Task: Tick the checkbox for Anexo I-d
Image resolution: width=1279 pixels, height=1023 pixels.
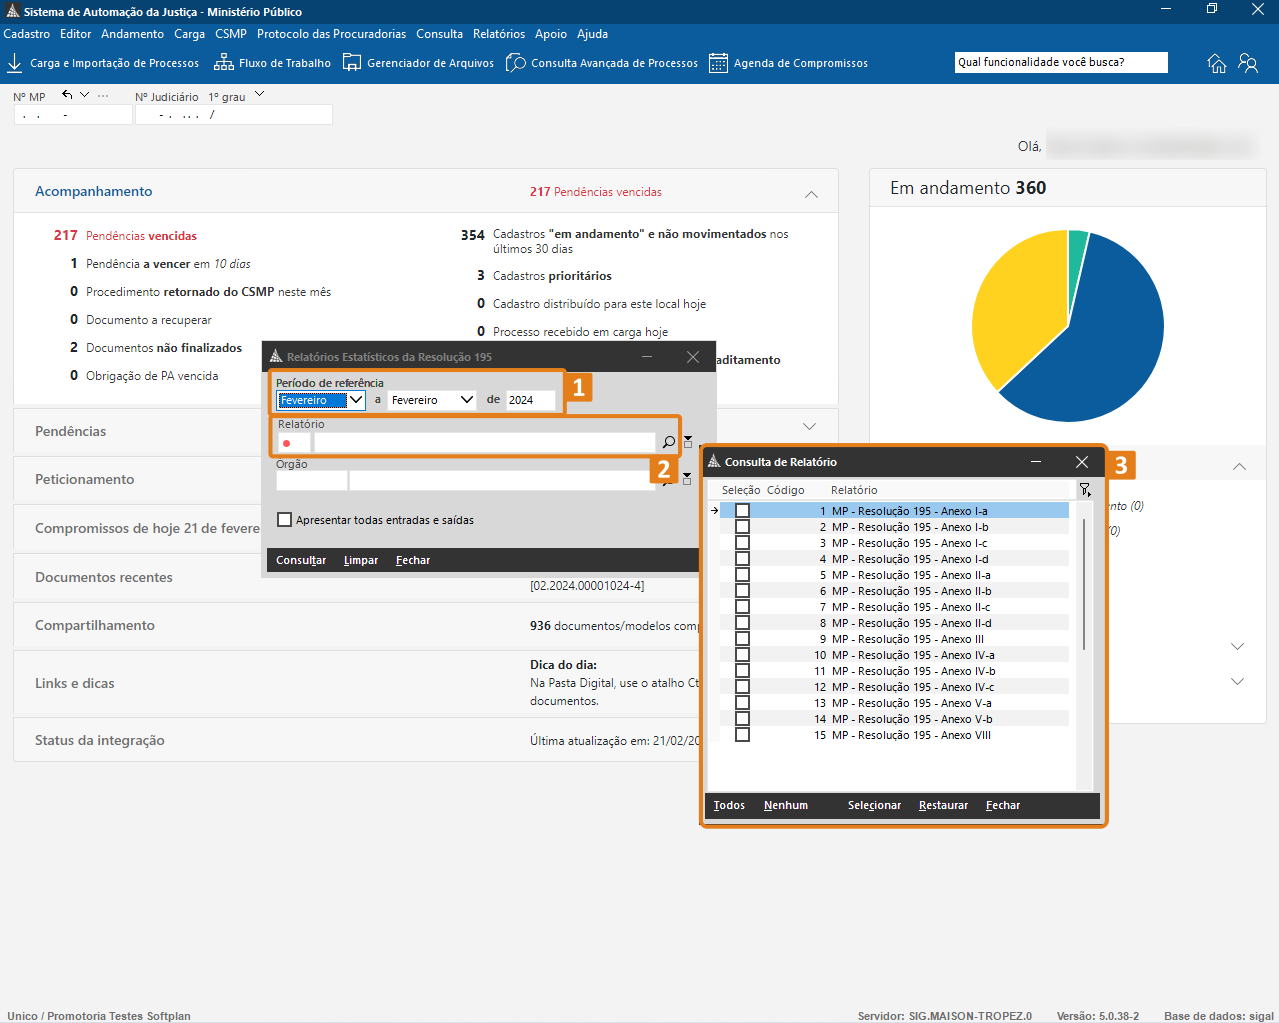Action: (x=742, y=559)
